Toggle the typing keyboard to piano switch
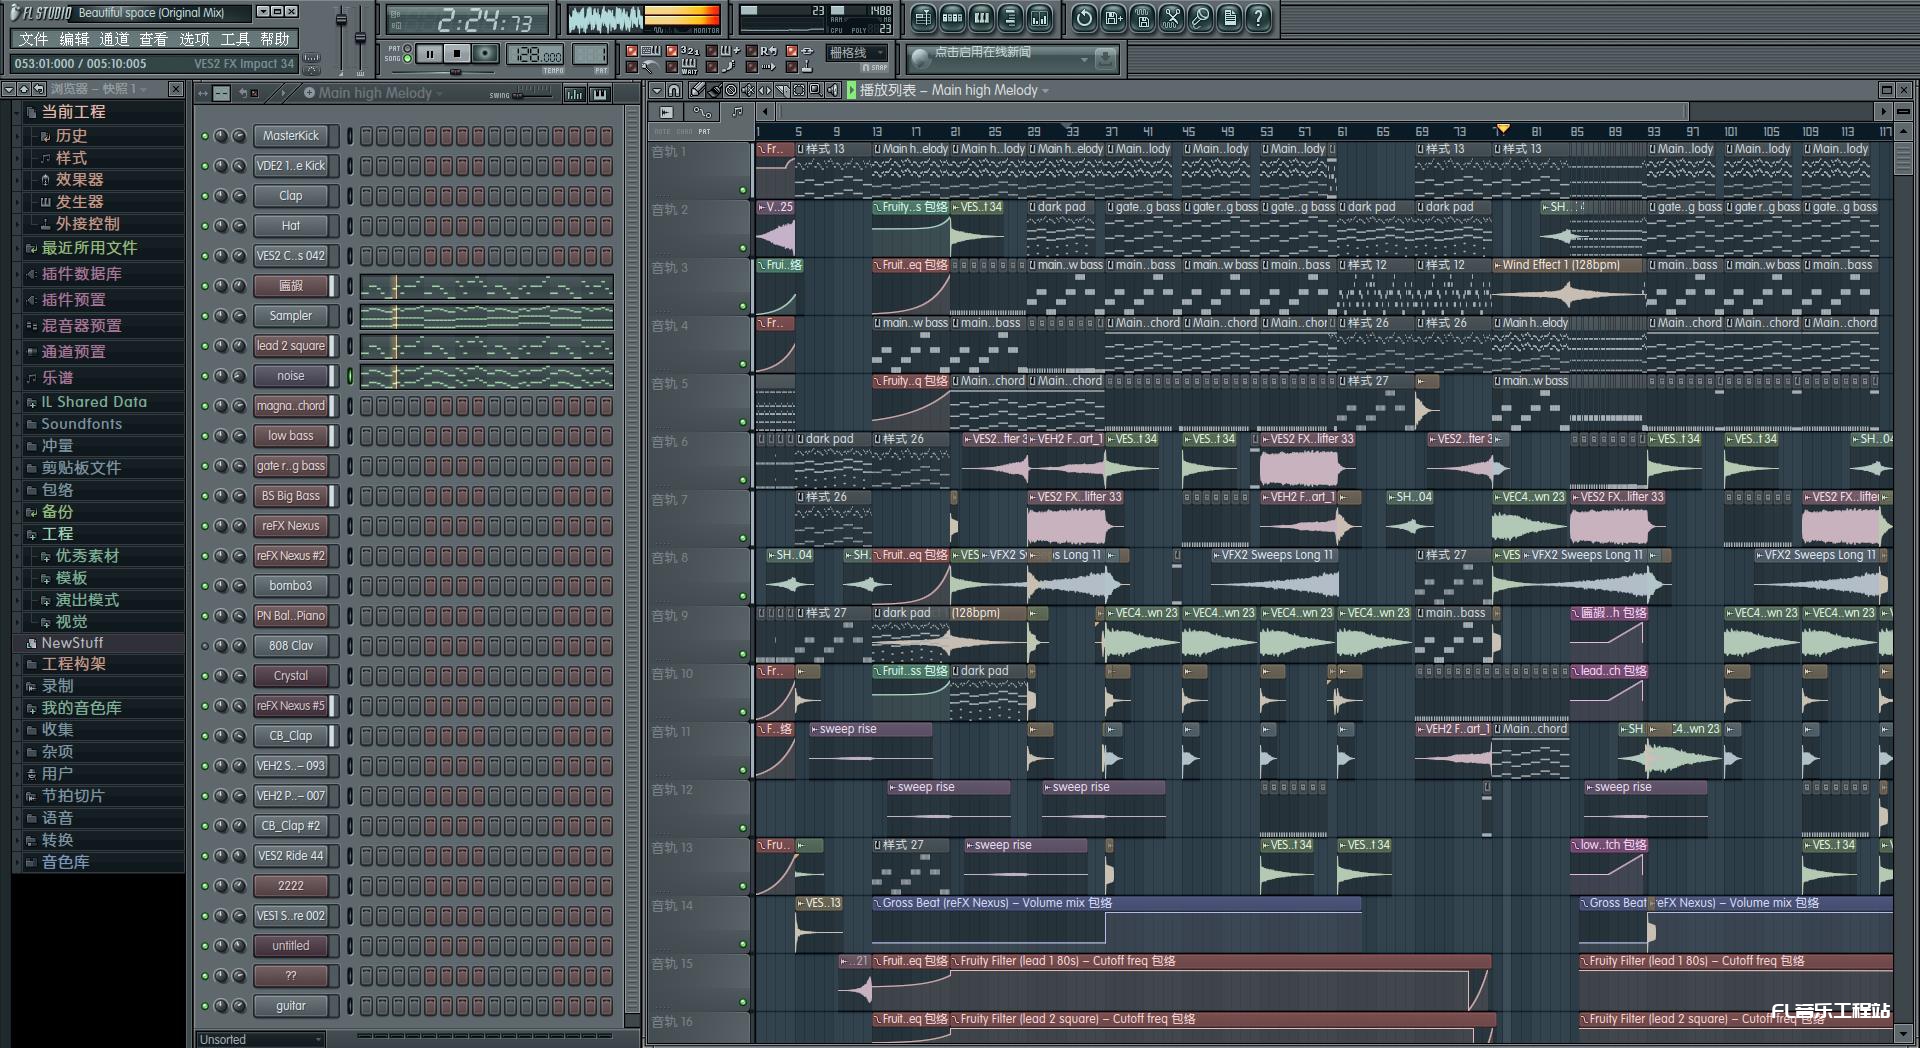The image size is (1920, 1048). (x=631, y=50)
